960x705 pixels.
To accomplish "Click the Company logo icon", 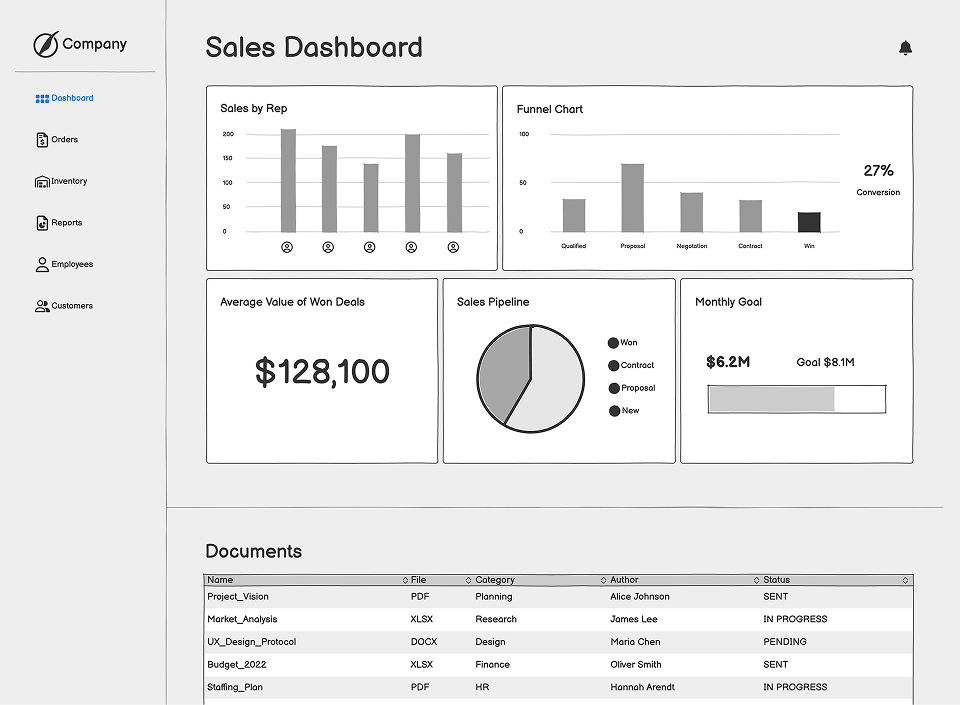I will (46, 42).
